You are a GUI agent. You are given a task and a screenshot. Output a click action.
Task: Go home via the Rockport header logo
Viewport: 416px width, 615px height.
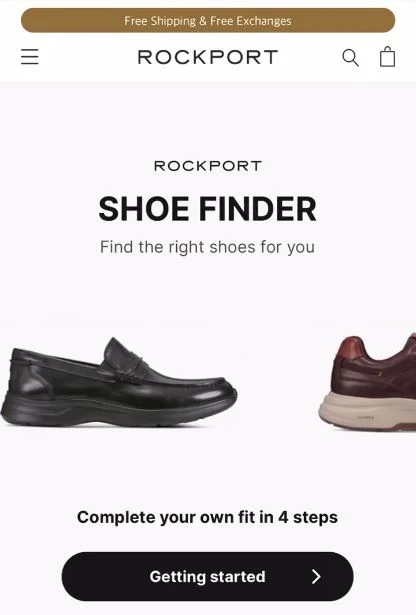[x=208, y=57]
